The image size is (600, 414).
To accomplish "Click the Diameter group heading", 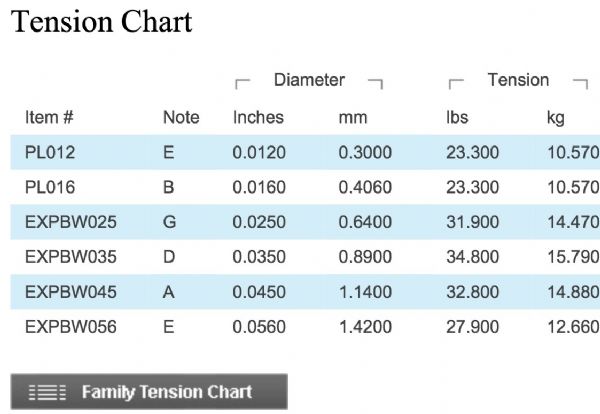I will coord(309,80).
